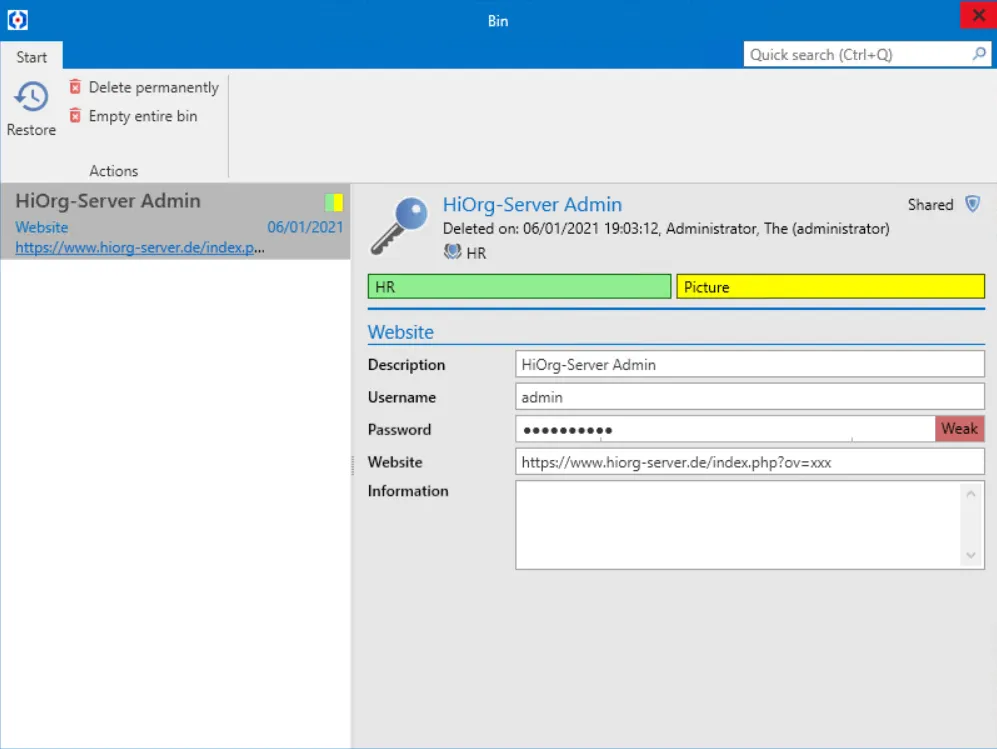Click the Website URL field
Viewport: 997px width, 749px height.
coord(750,462)
